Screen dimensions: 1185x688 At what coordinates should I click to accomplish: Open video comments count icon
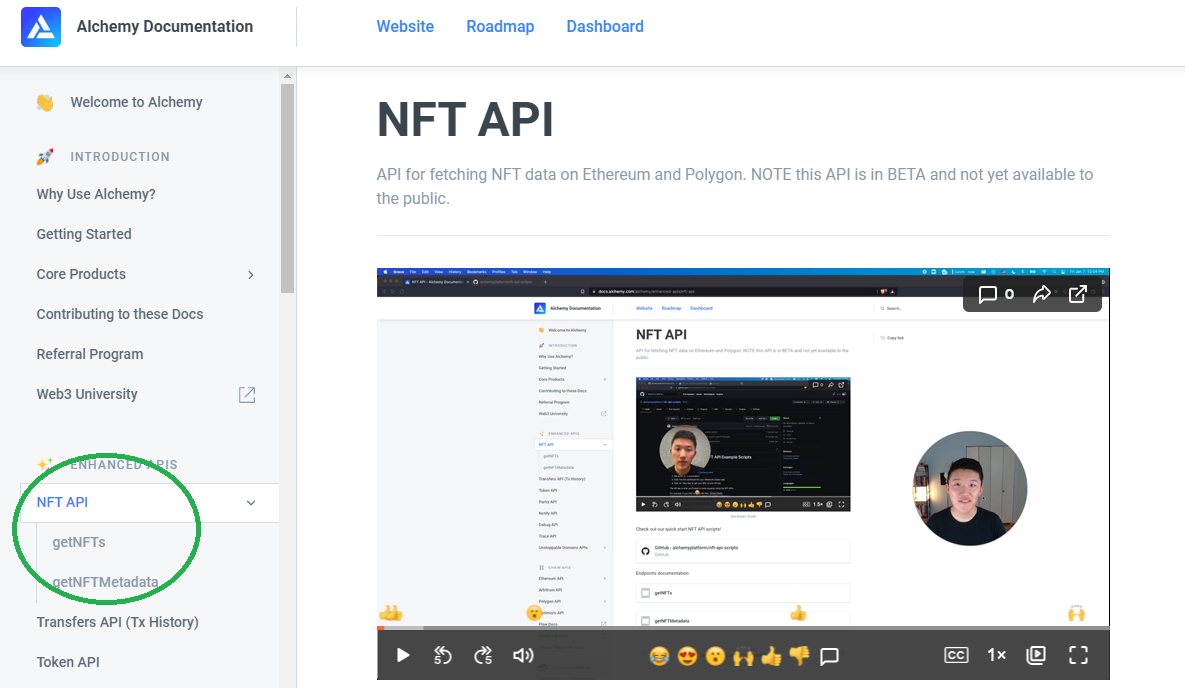pos(996,294)
